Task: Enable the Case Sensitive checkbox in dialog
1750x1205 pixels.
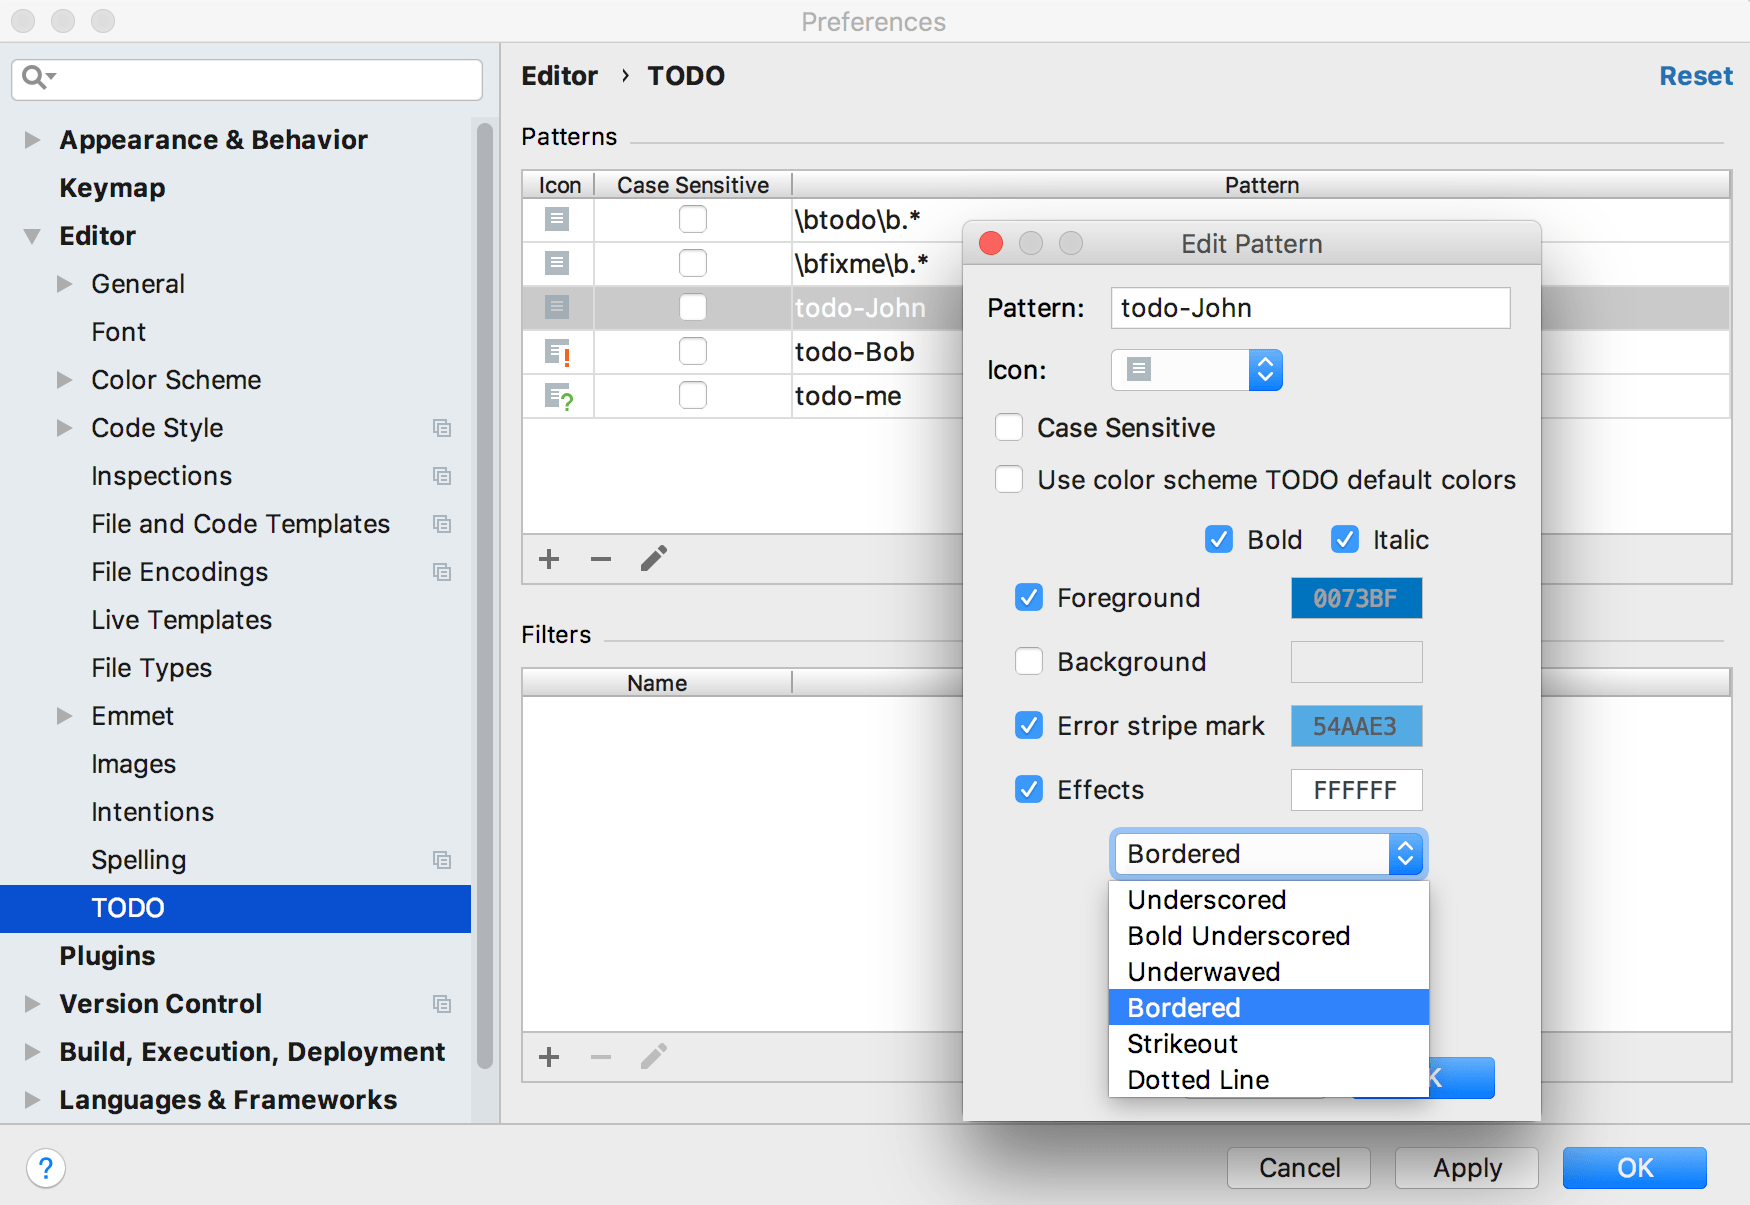Action: point(1009,428)
